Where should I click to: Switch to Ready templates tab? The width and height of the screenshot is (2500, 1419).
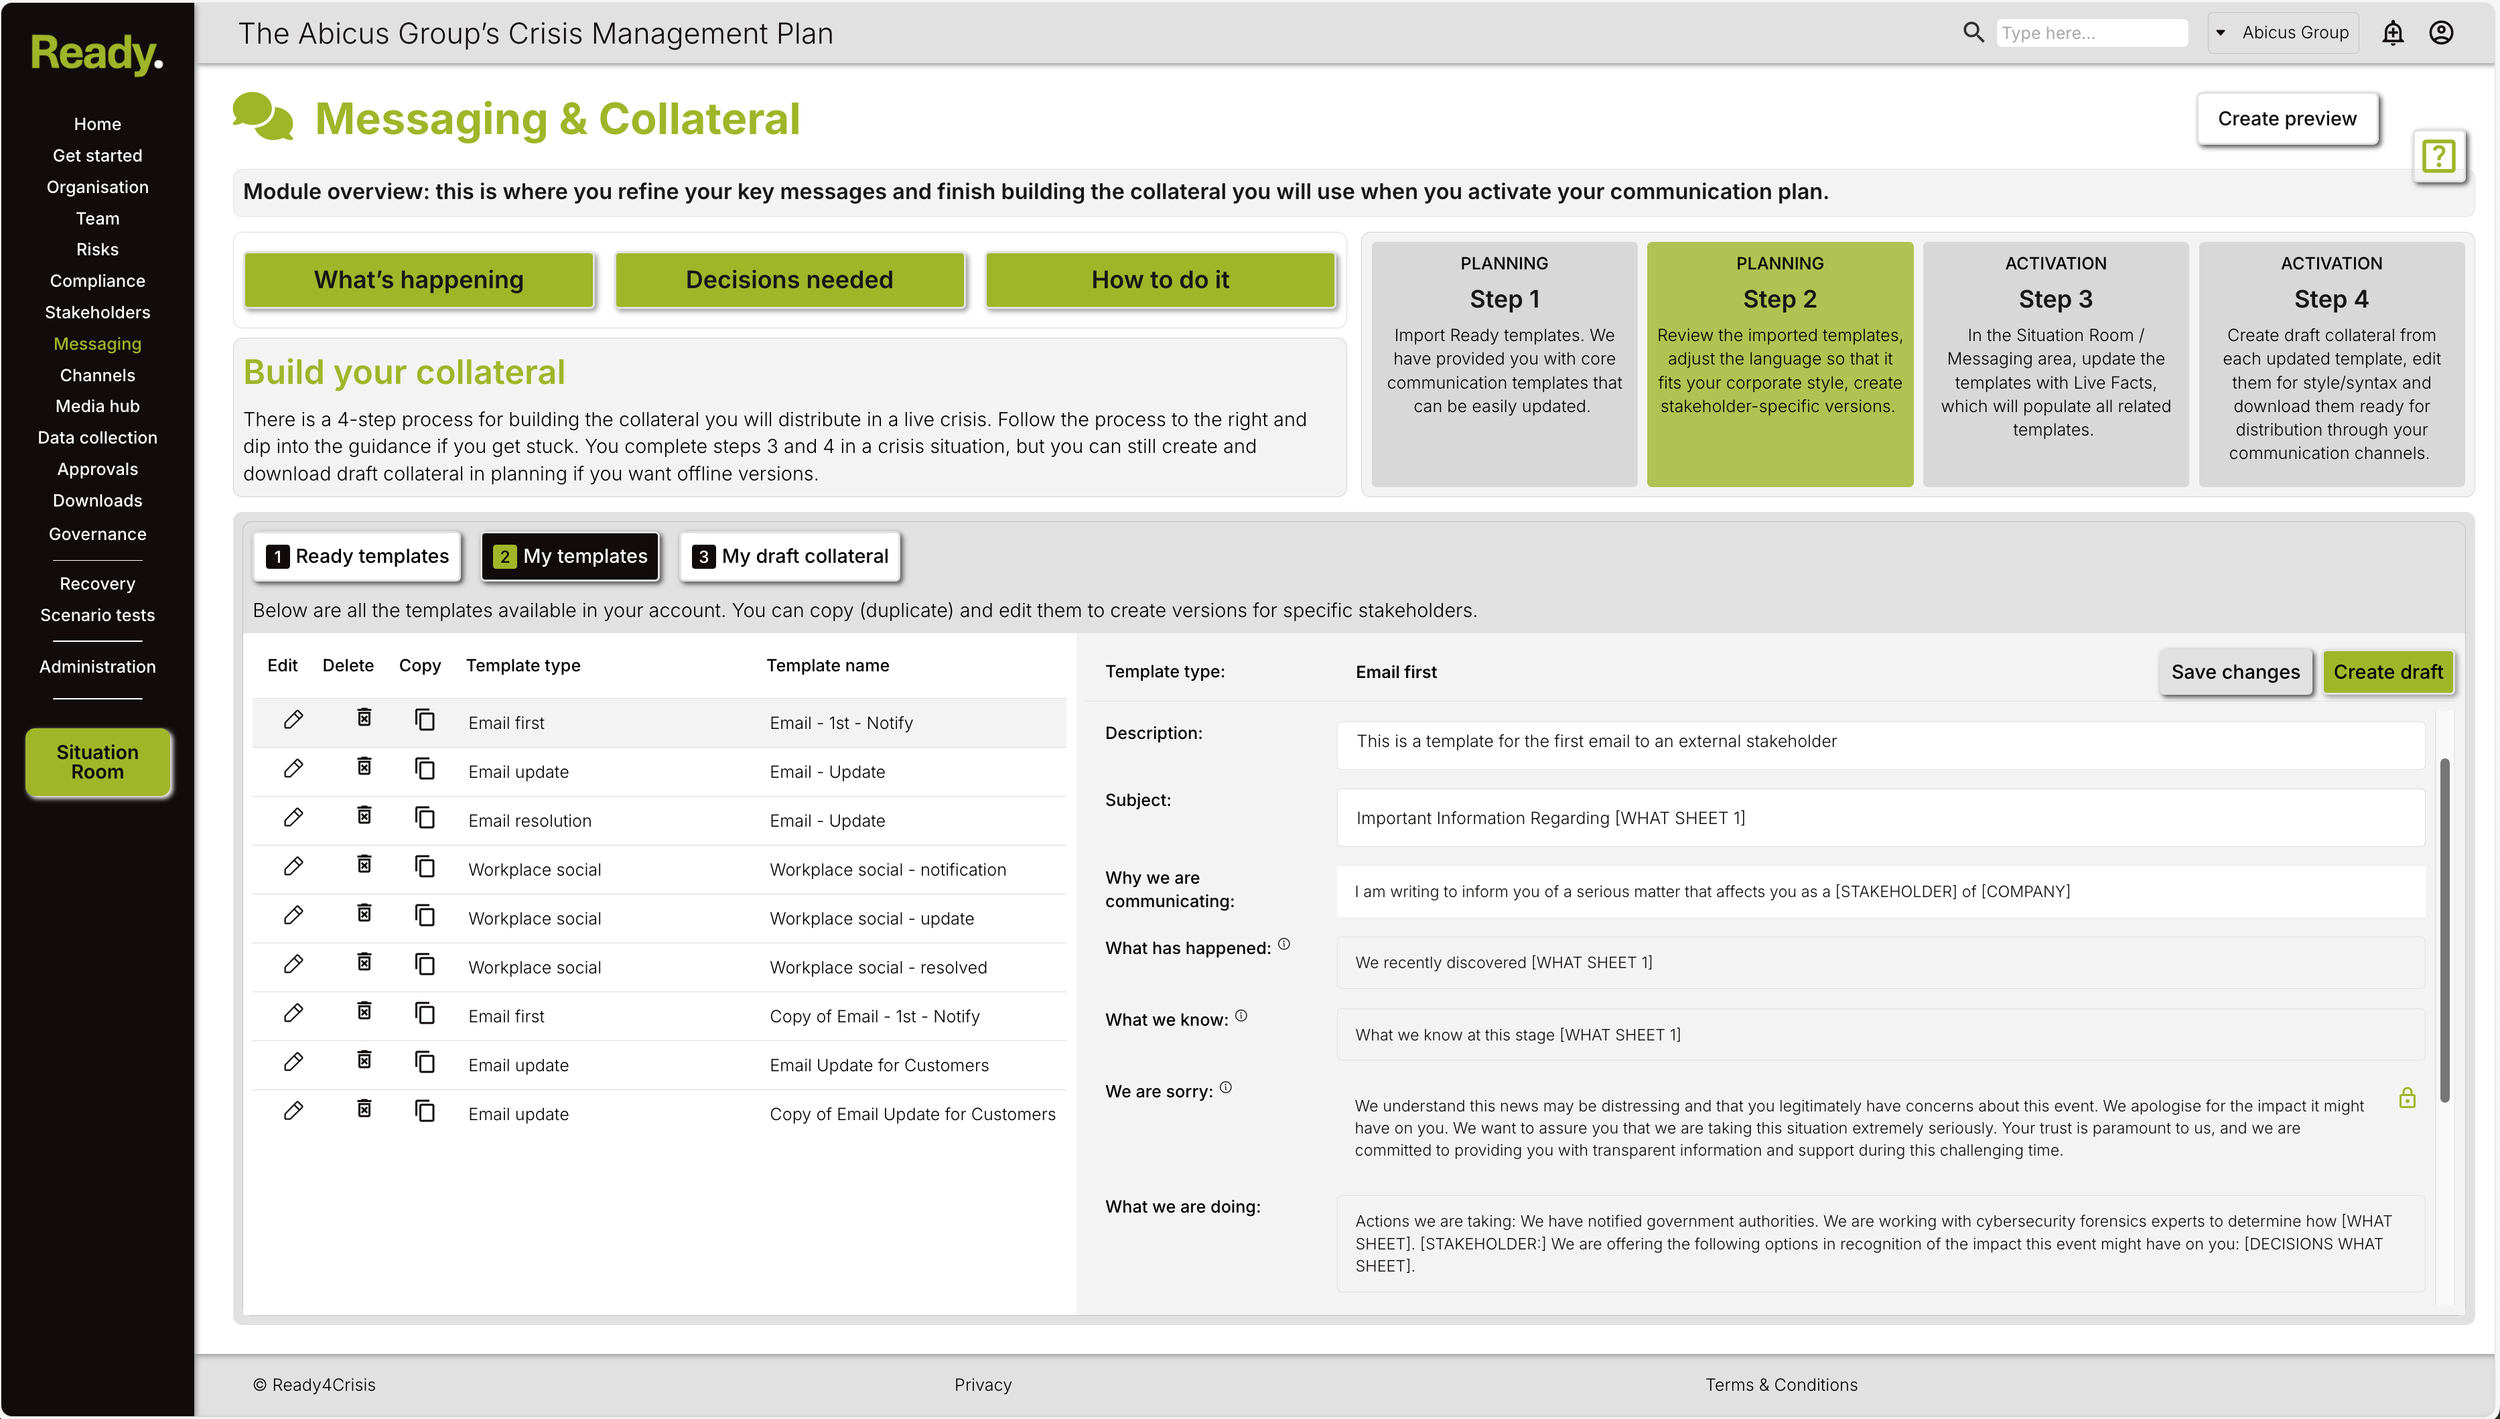[x=358, y=556]
